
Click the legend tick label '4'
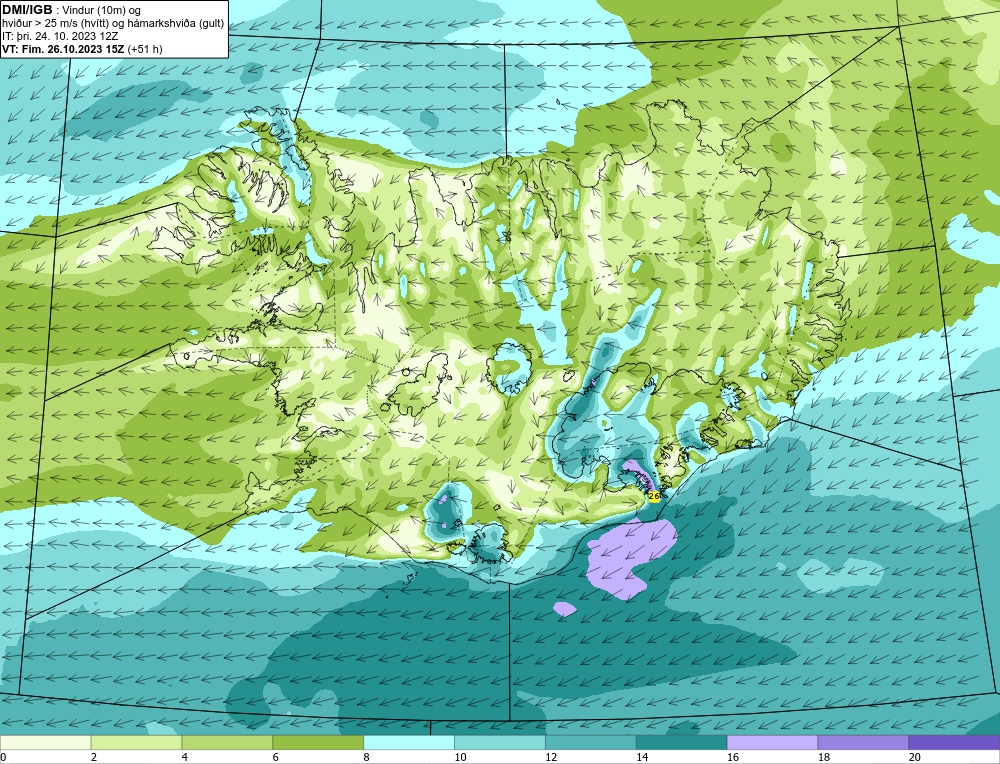(185, 758)
